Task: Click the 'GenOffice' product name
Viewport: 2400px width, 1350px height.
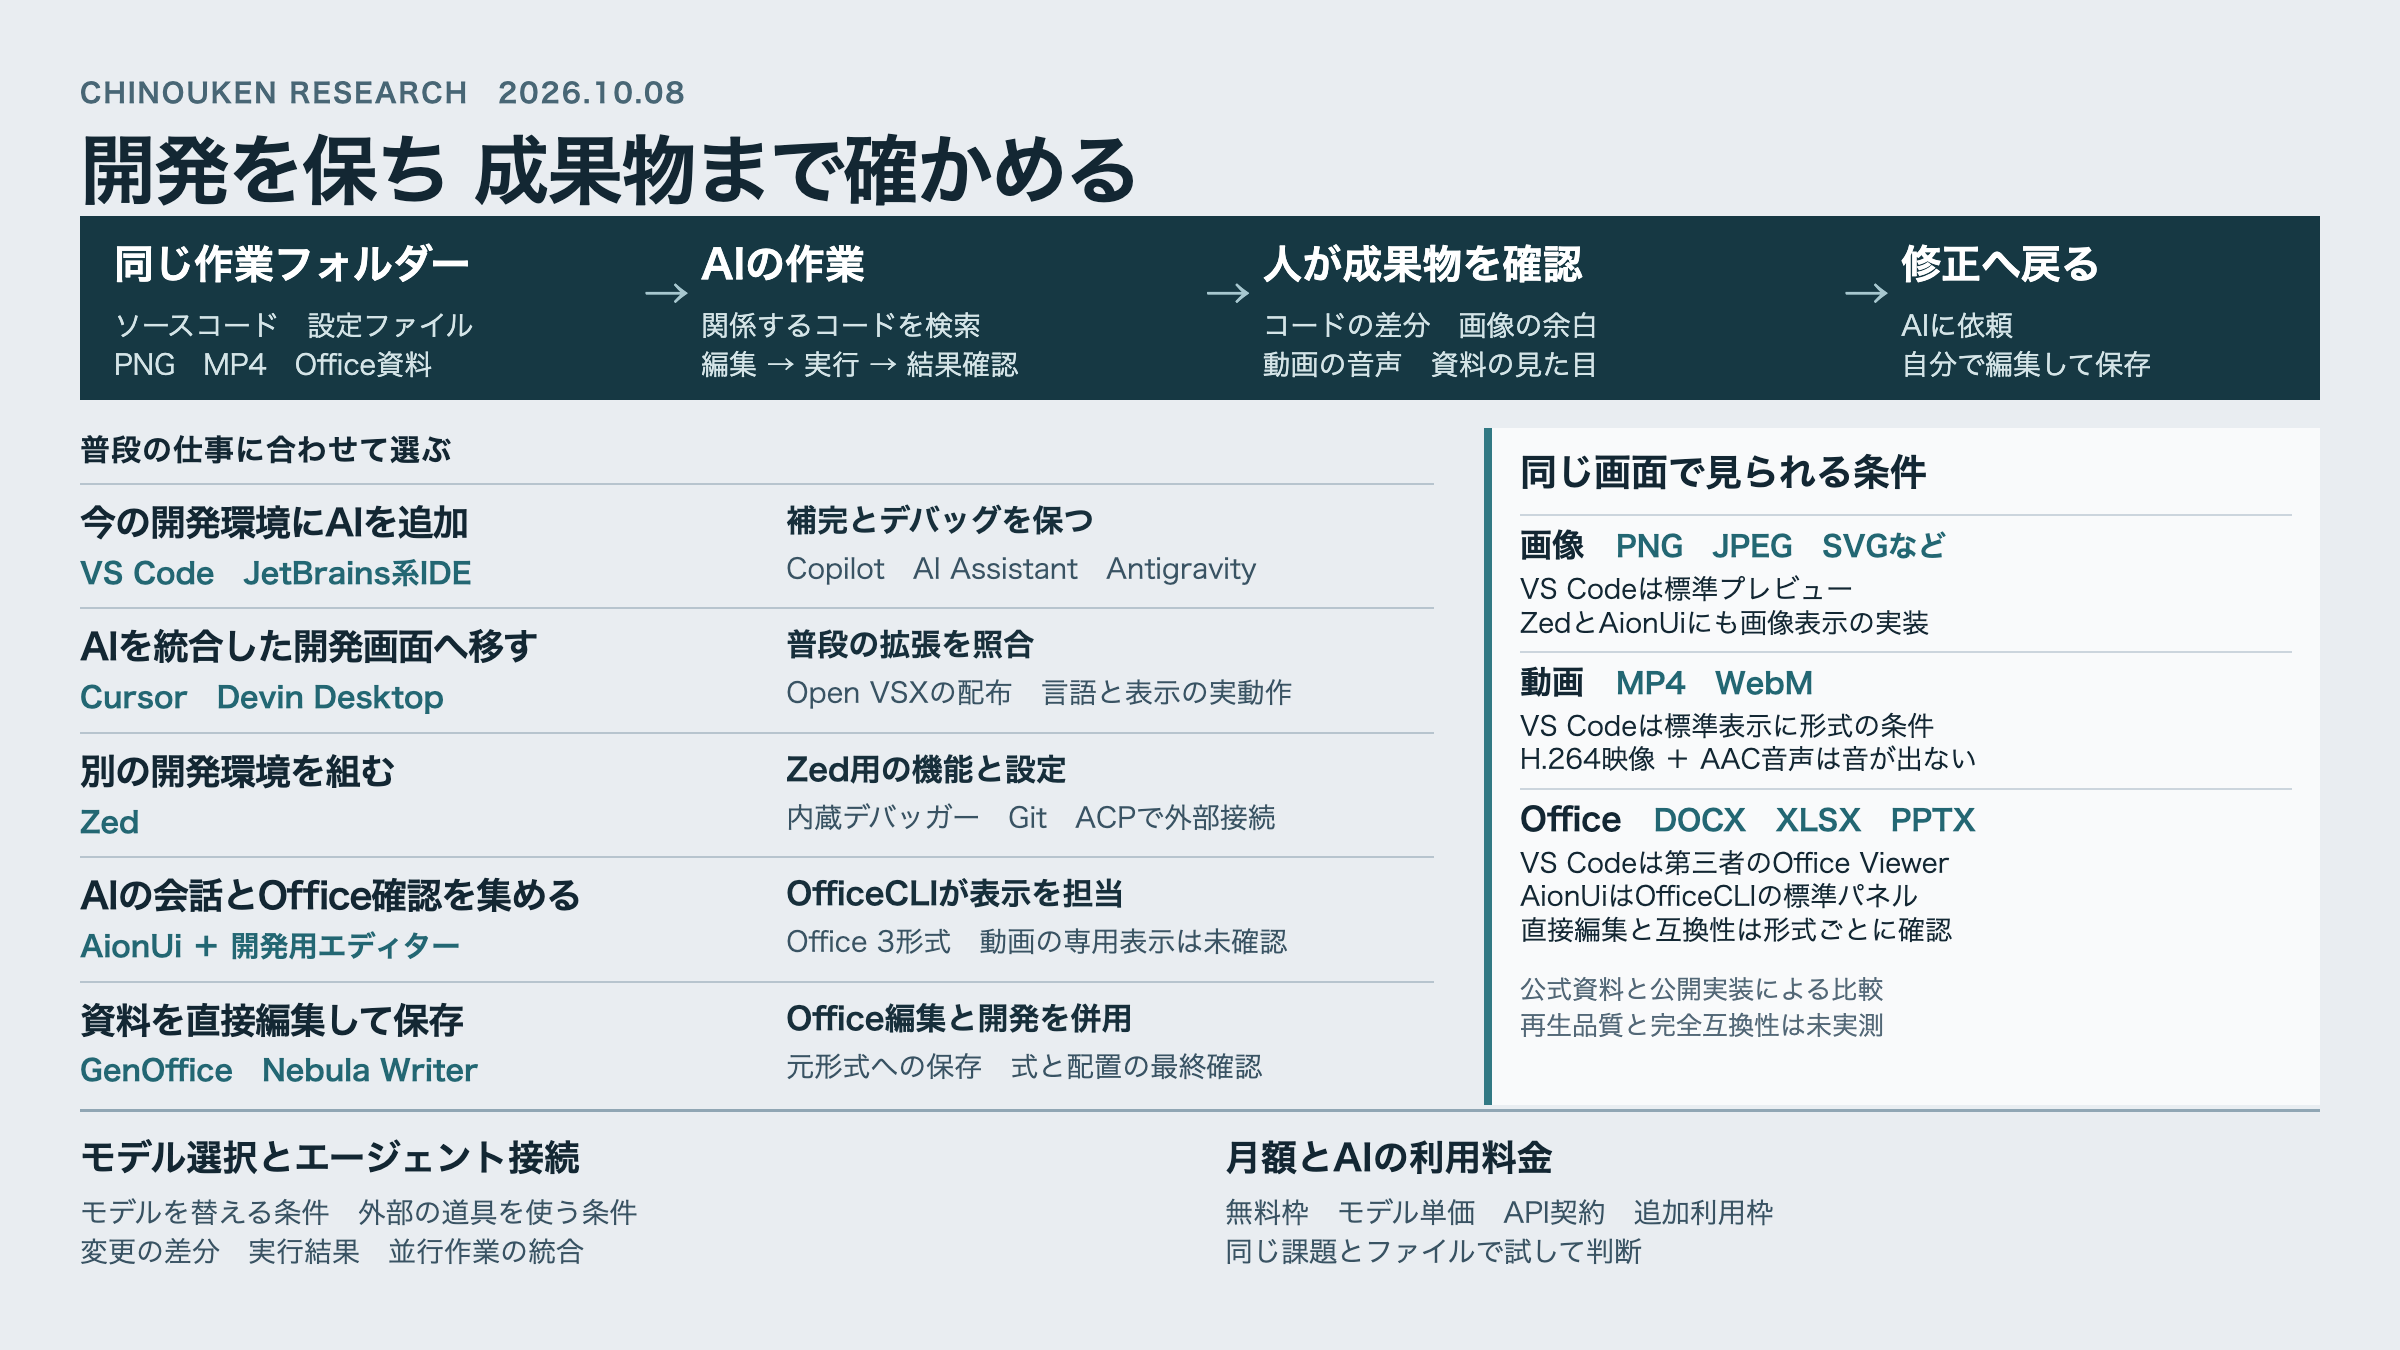Action: coord(156,1070)
